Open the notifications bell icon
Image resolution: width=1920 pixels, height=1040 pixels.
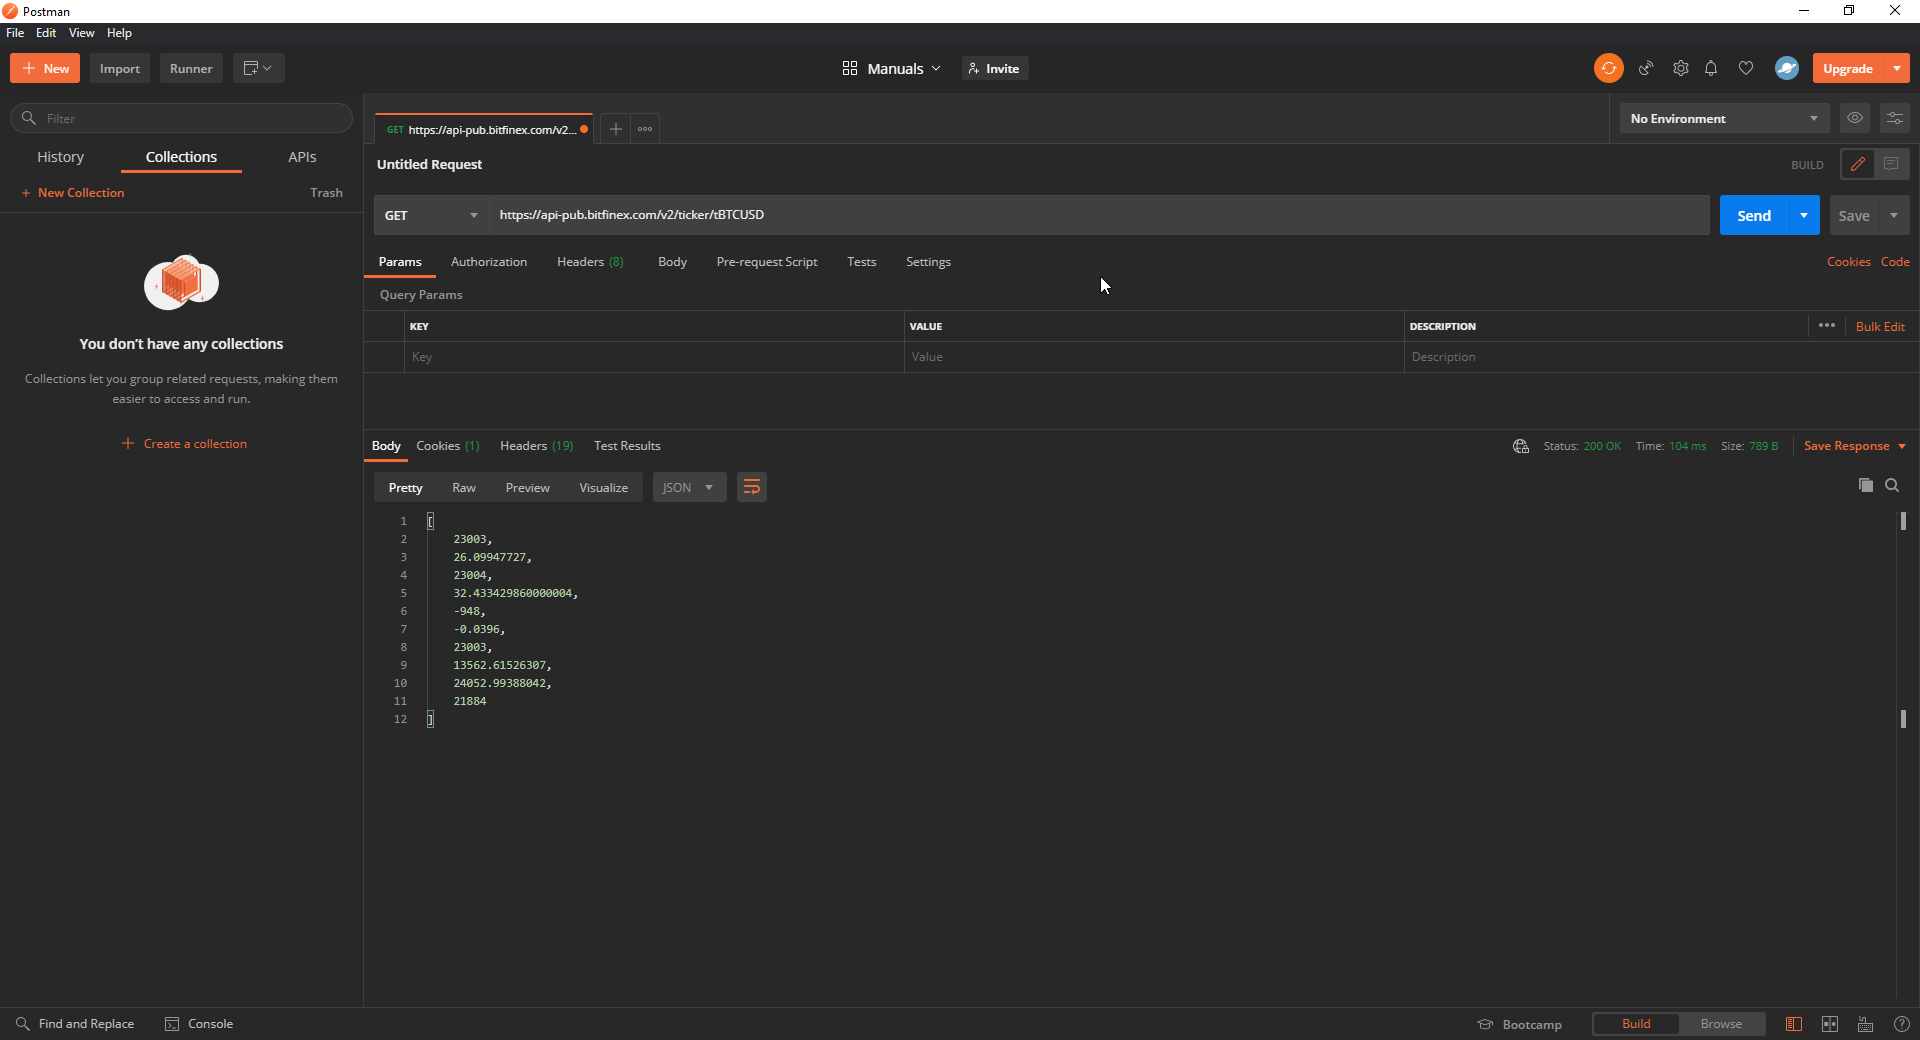(x=1711, y=68)
